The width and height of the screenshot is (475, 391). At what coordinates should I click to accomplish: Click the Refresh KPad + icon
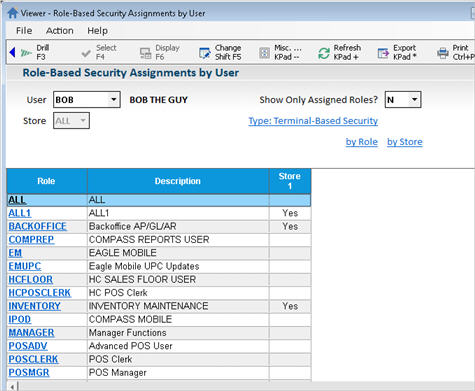click(x=324, y=53)
